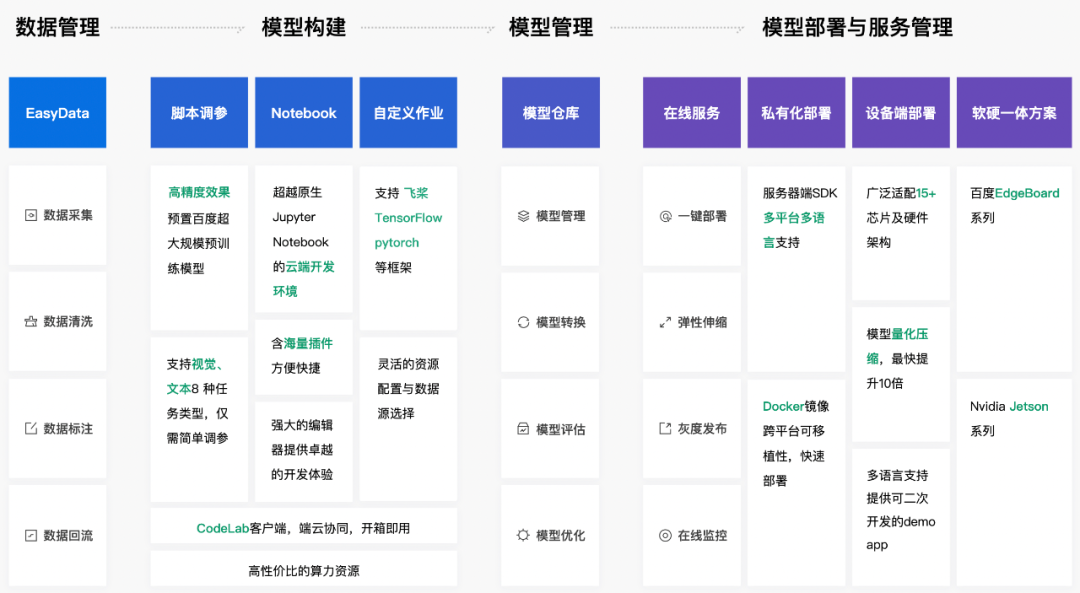
Task: Click the 多语言支持 demo app card
Action: pyautogui.click(x=901, y=517)
